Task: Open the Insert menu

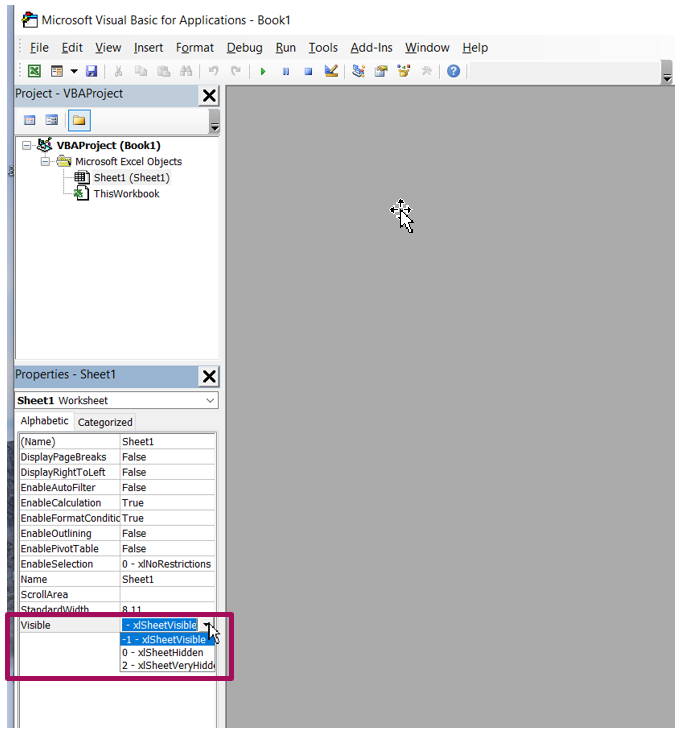Action: (x=148, y=48)
